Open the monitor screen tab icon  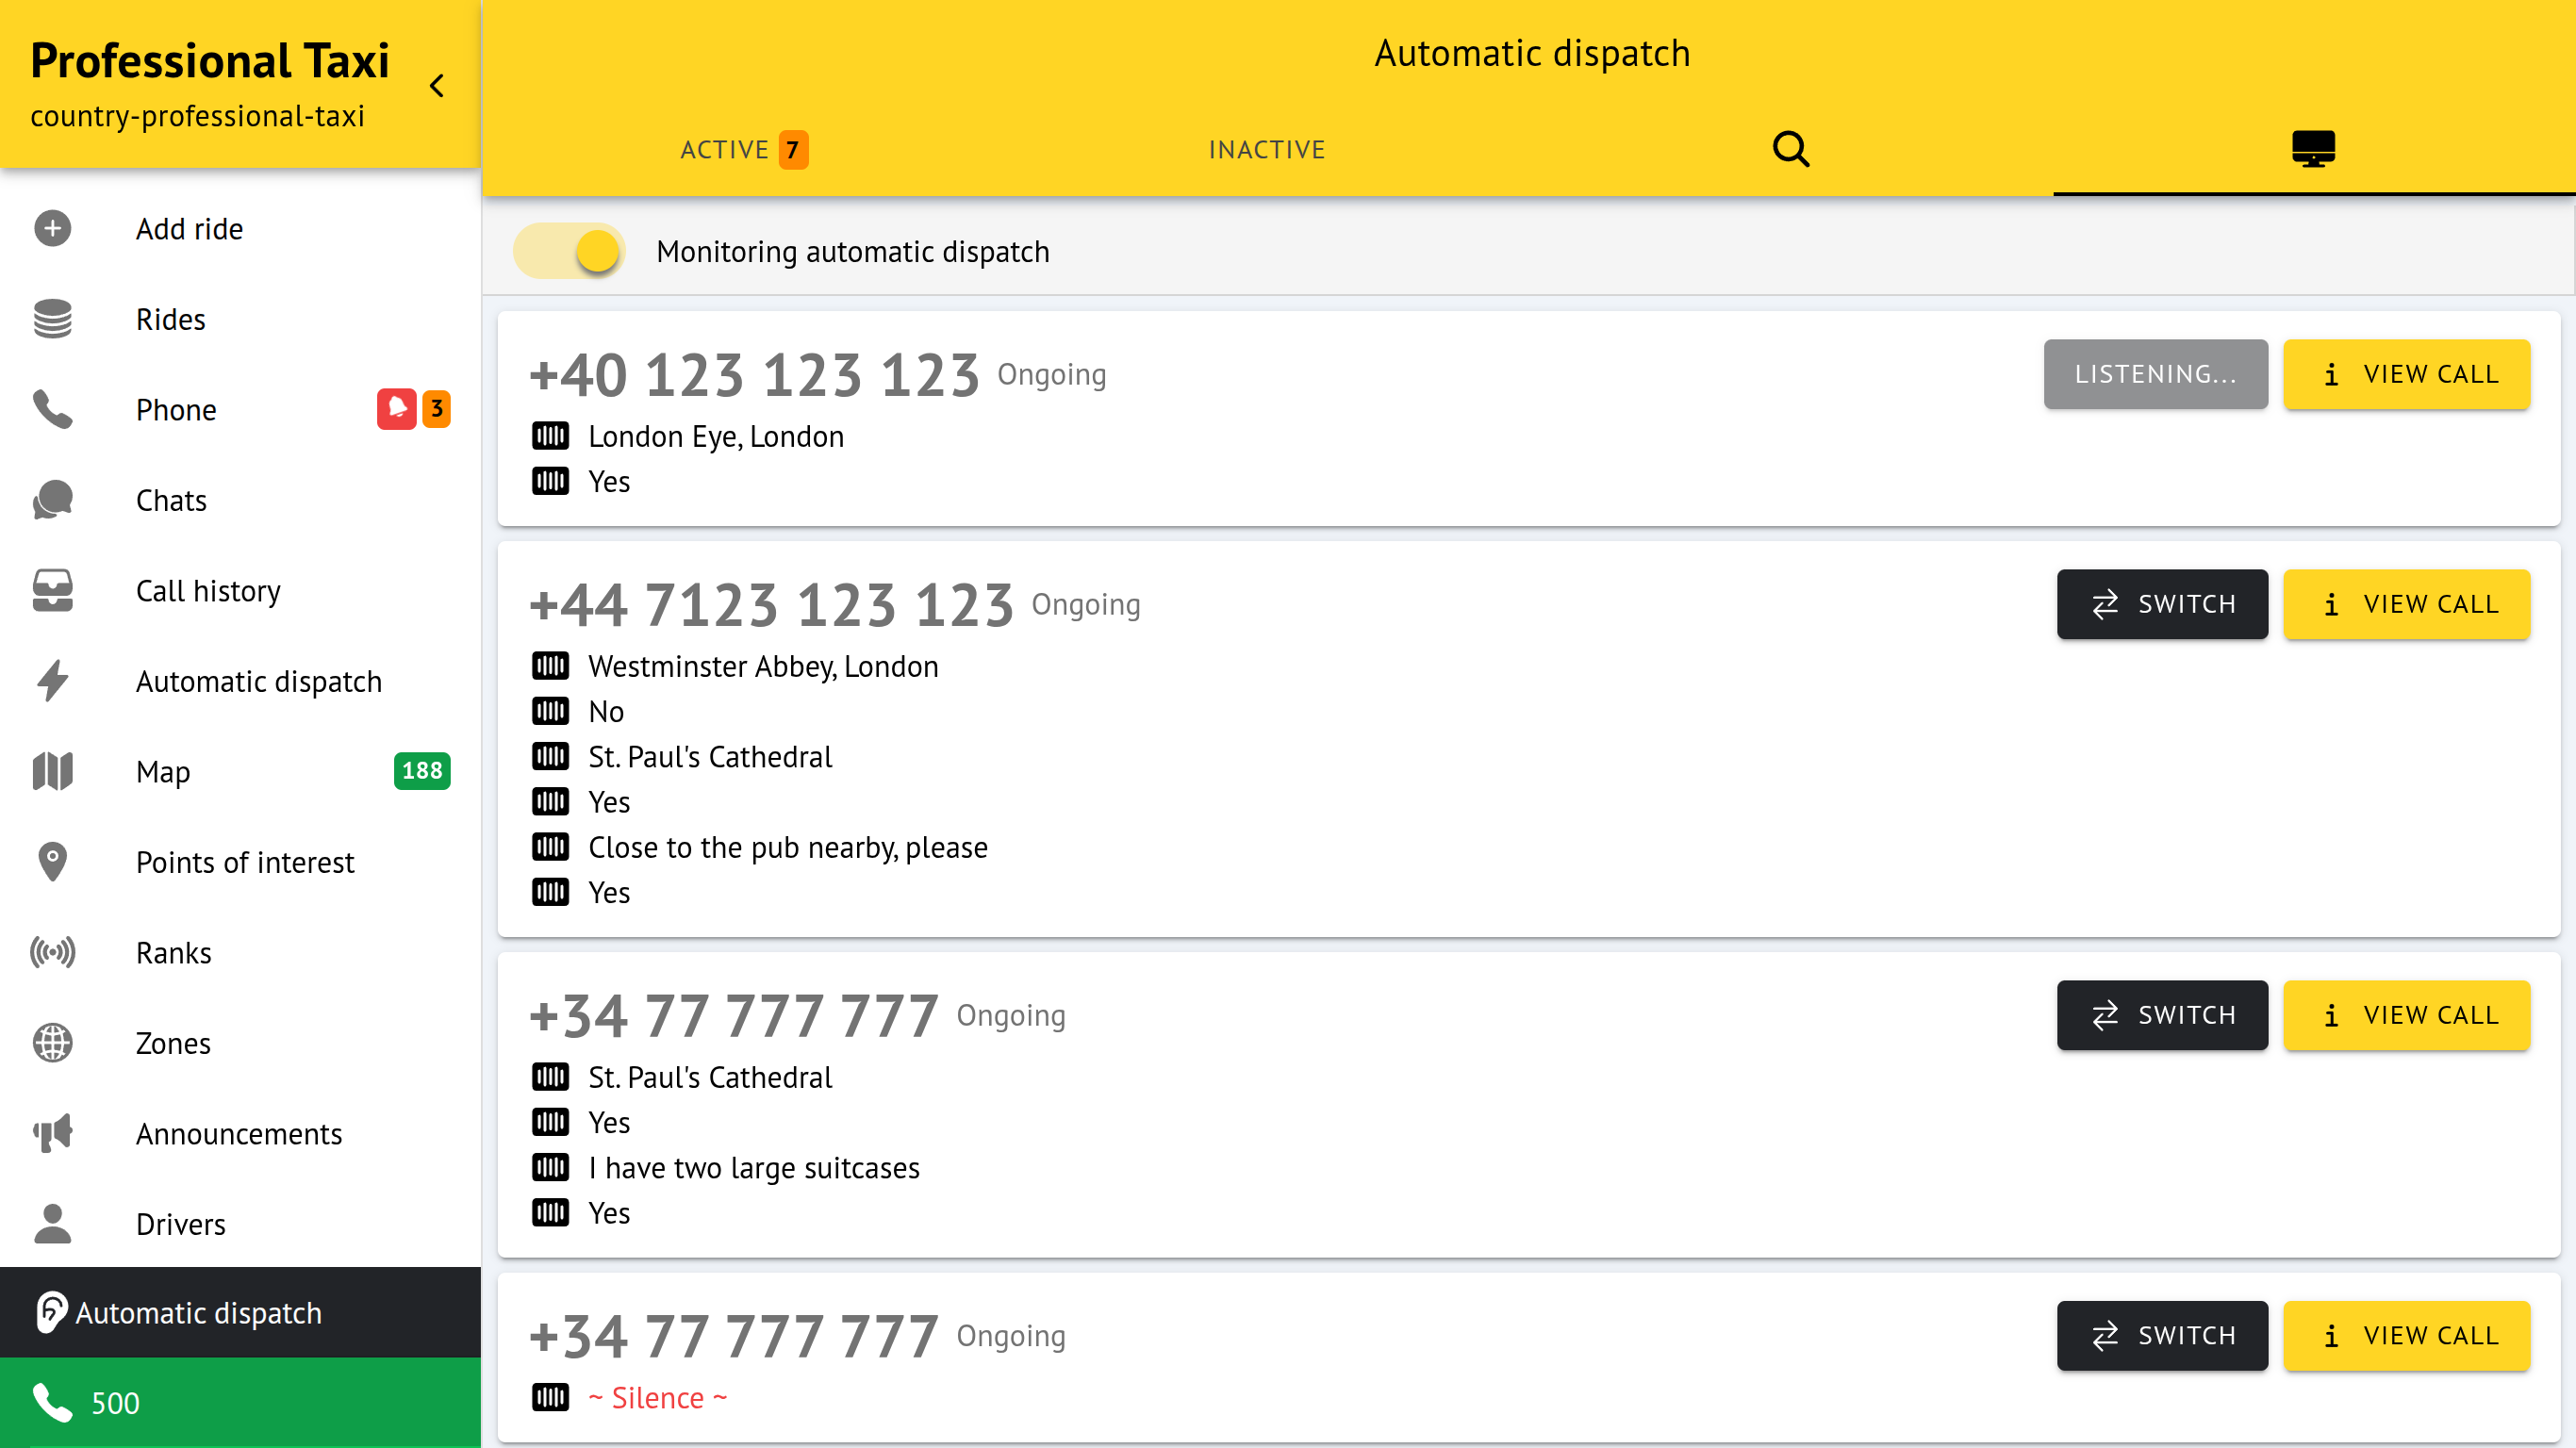(x=2312, y=149)
